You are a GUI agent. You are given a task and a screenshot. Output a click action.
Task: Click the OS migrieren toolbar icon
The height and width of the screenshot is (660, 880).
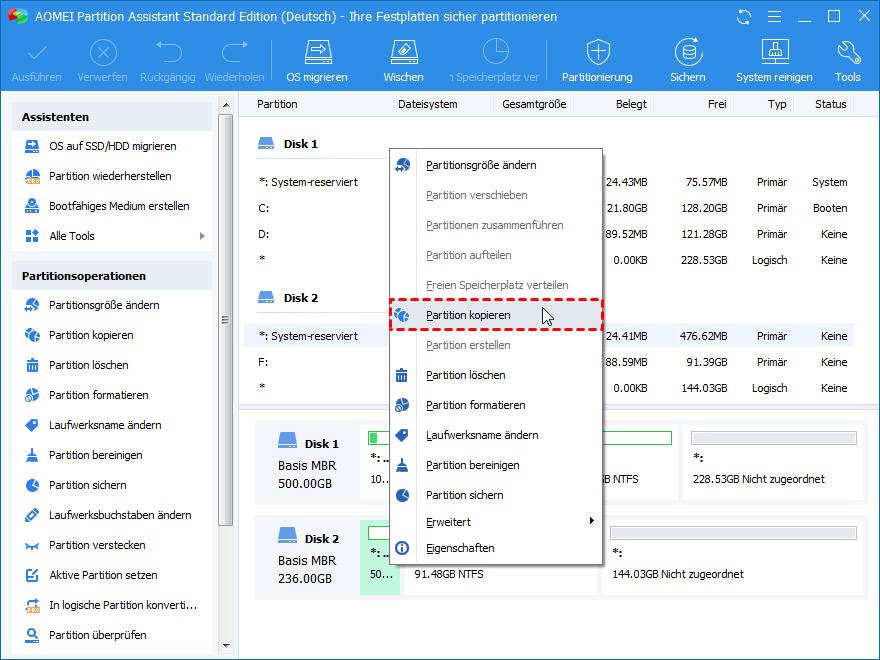pos(317,61)
